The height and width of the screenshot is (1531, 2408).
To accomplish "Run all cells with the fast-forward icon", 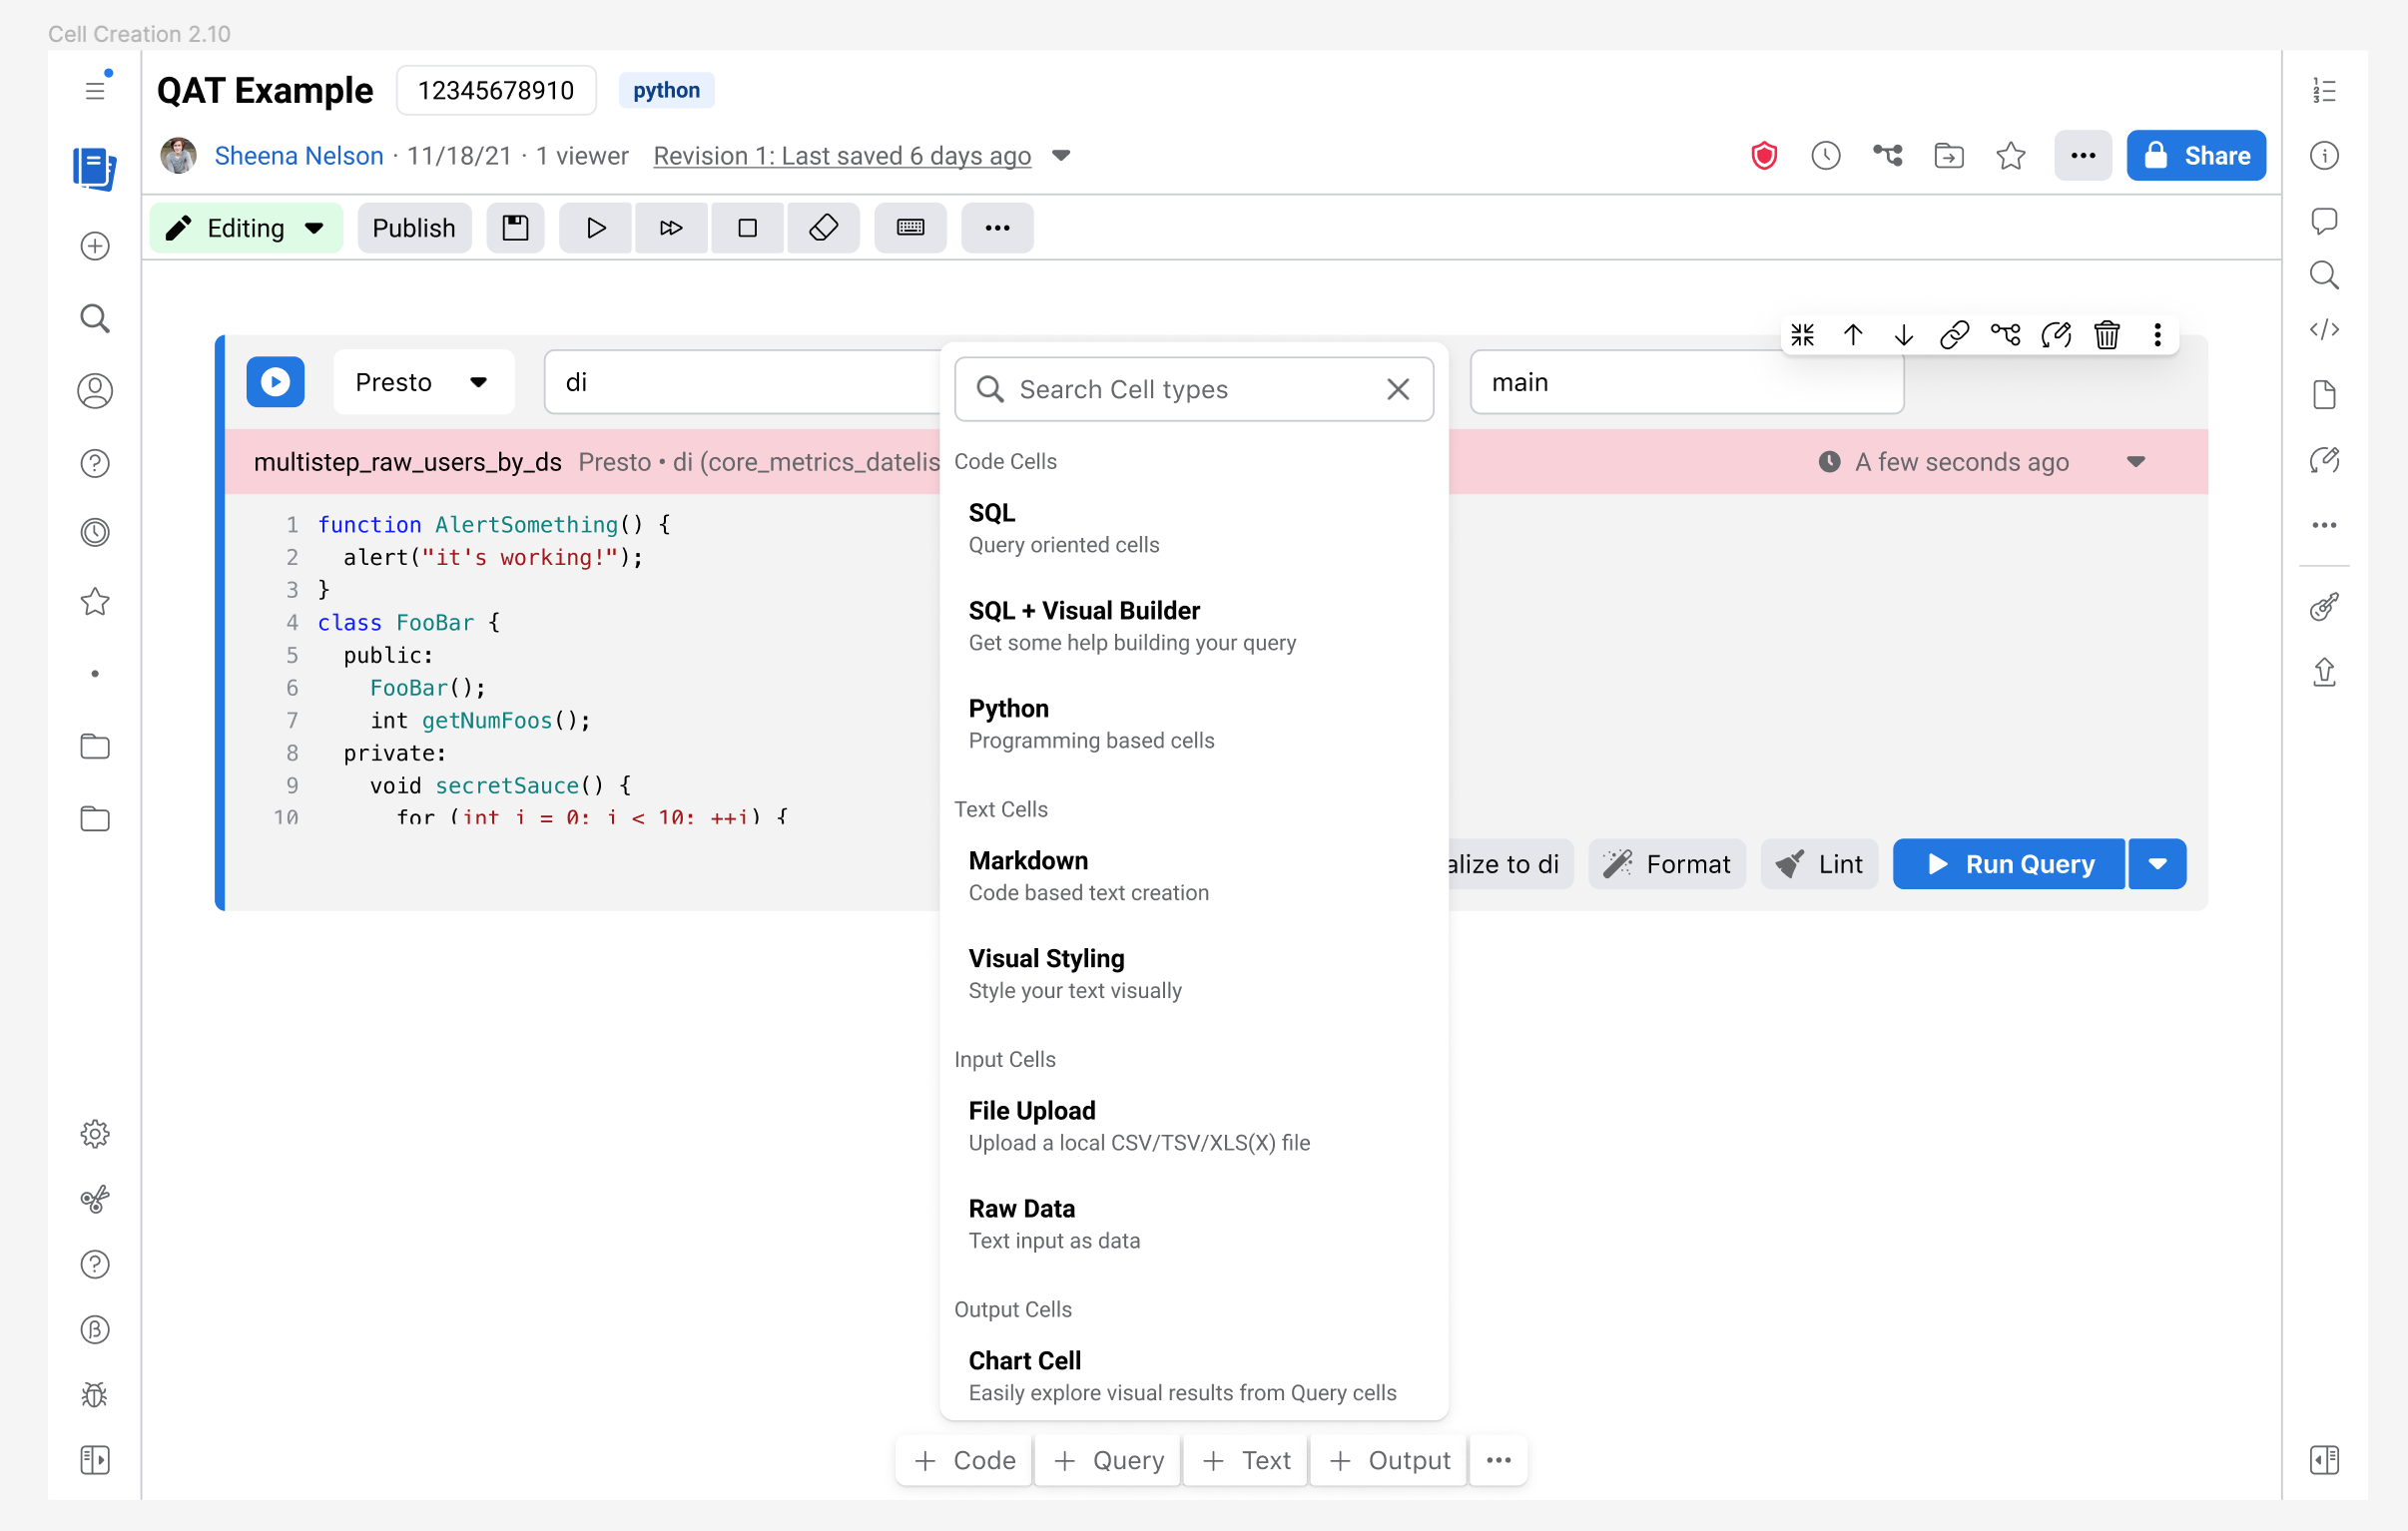I will [x=671, y=228].
